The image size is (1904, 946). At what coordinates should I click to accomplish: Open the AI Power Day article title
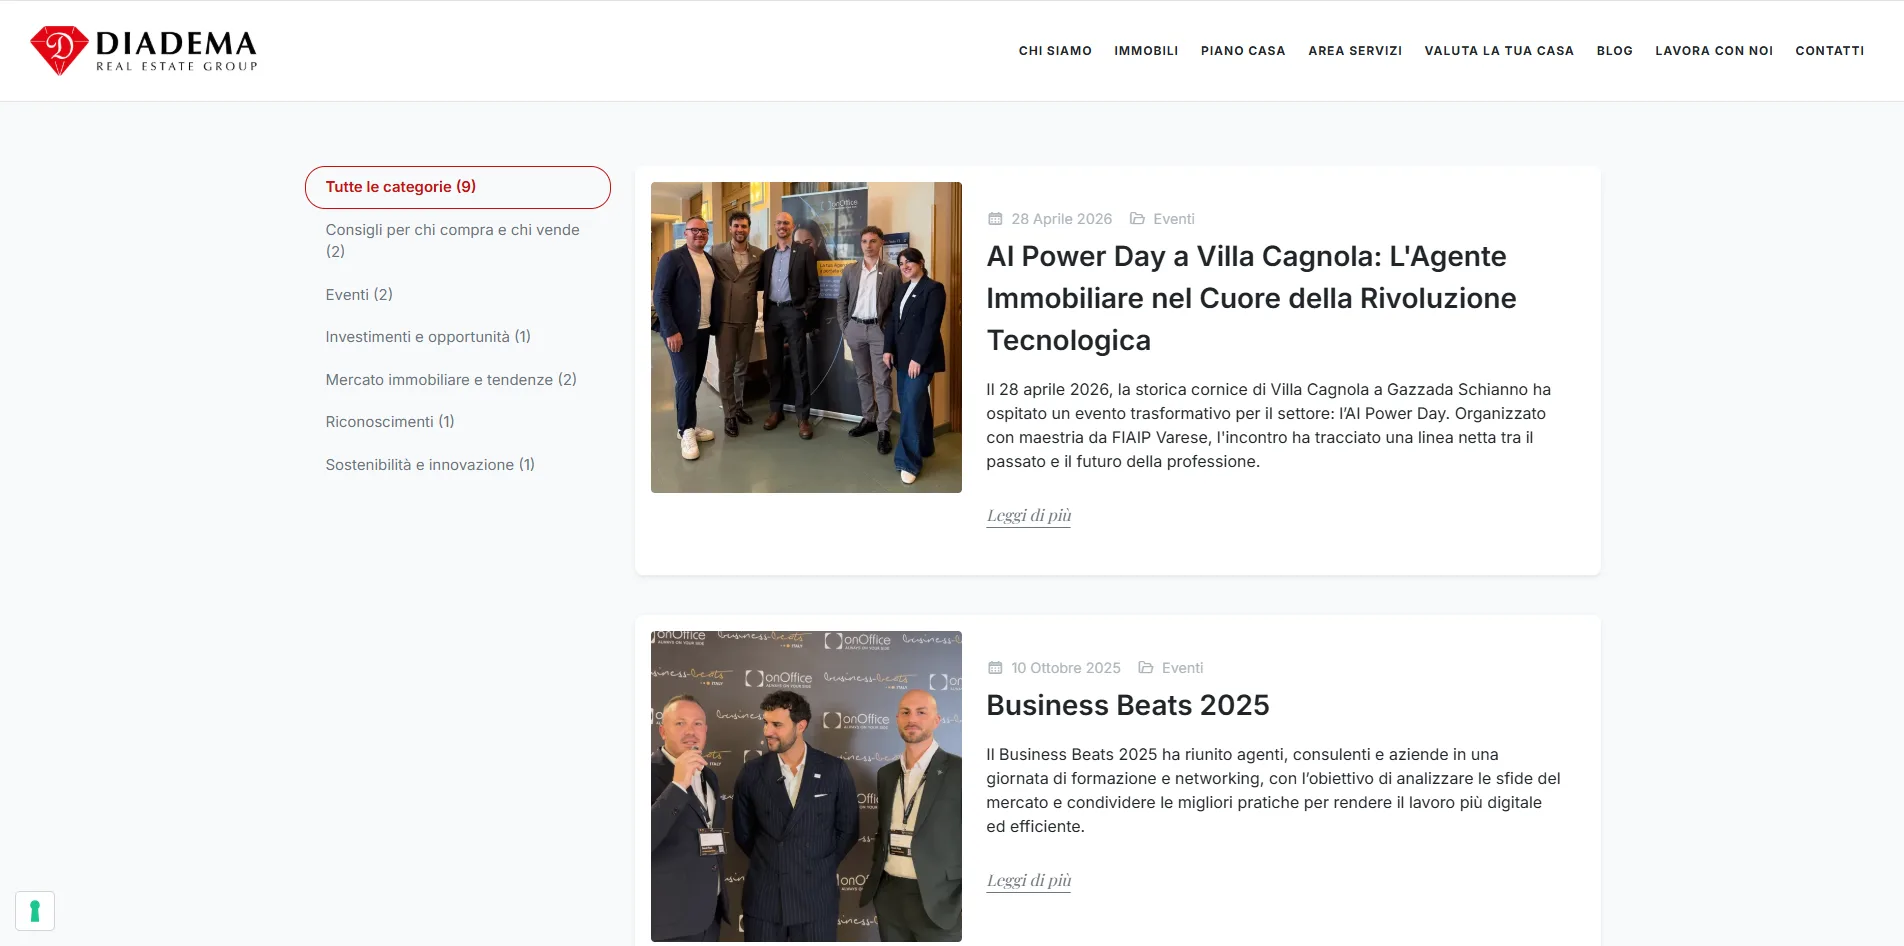point(1251,298)
